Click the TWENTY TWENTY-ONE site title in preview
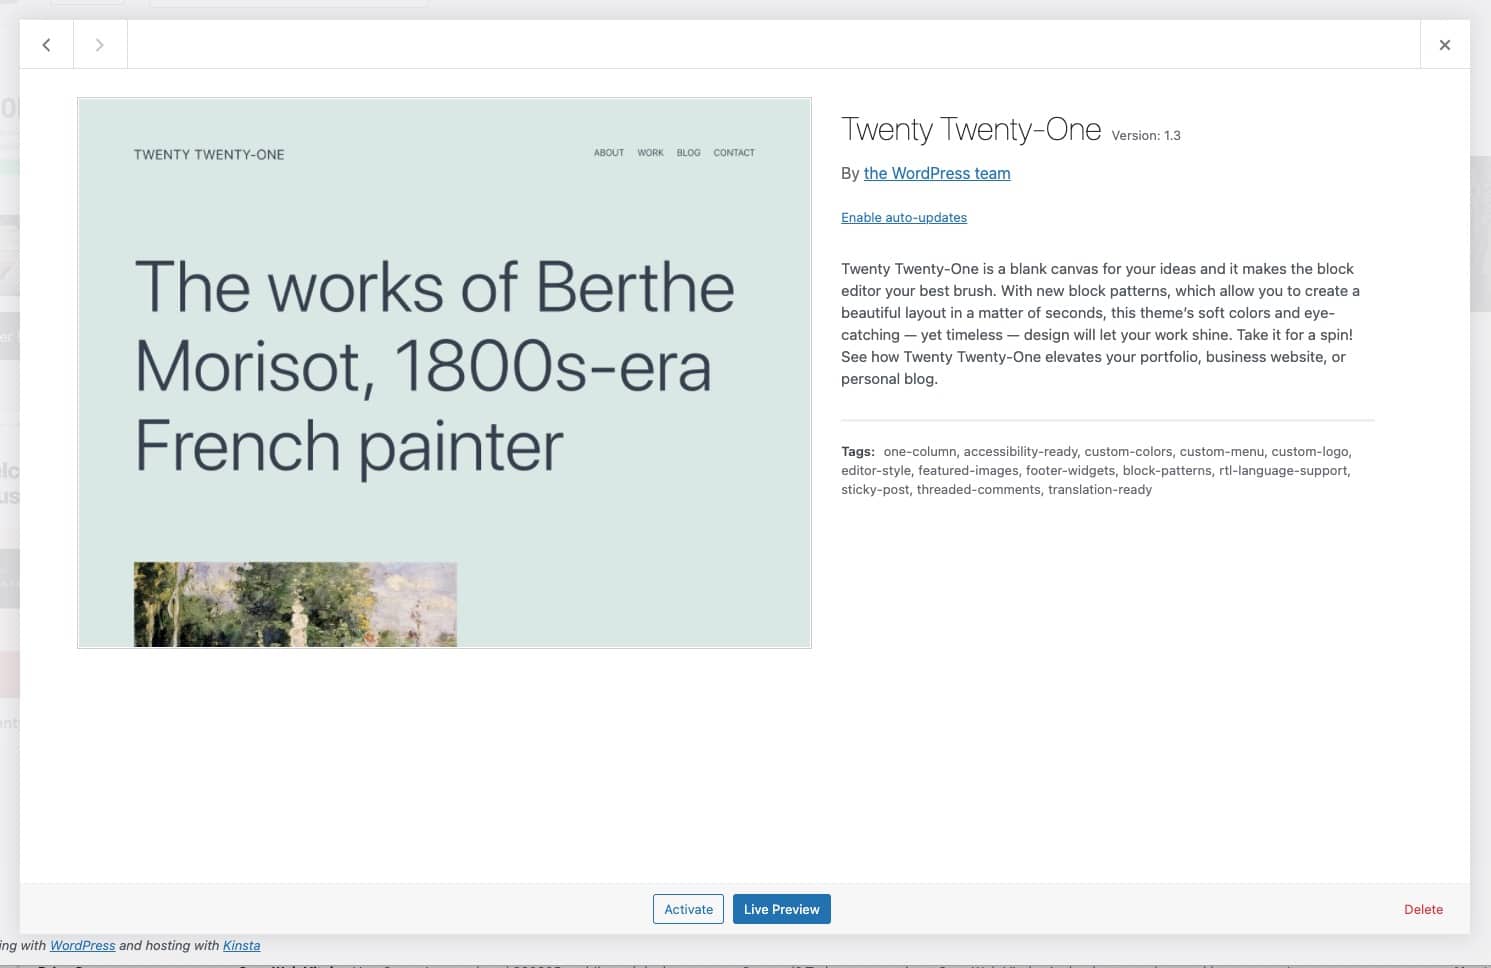 209,154
